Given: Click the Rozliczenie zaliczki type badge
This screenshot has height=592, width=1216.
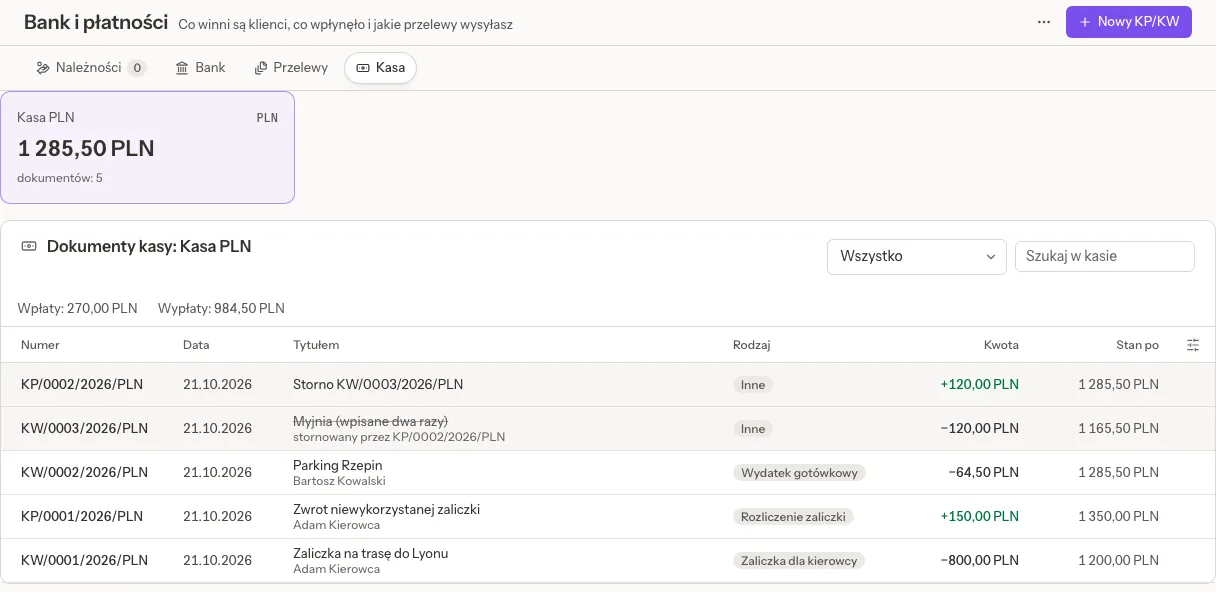Looking at the screenshot, I should point(794,517).
